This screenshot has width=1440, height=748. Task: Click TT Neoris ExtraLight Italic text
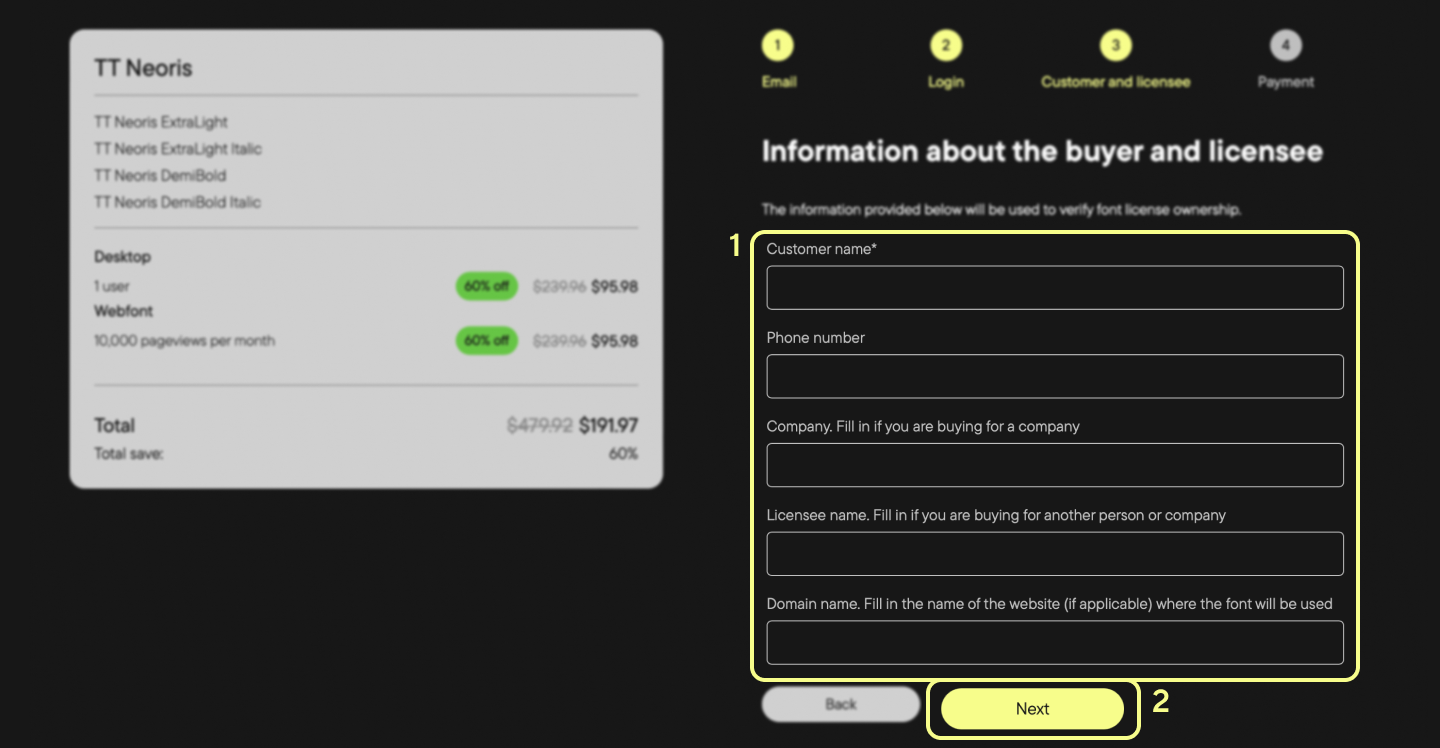pos(178,149)
